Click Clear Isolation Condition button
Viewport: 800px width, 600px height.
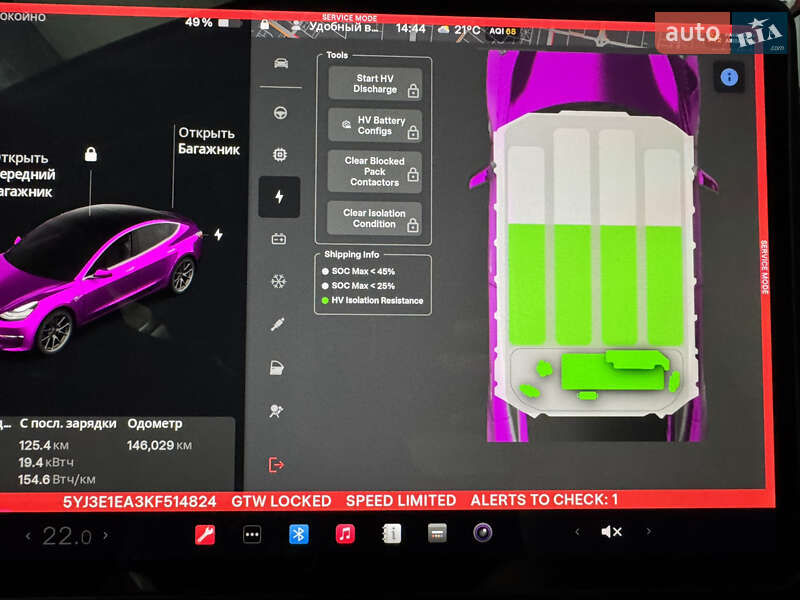(374, 218)
